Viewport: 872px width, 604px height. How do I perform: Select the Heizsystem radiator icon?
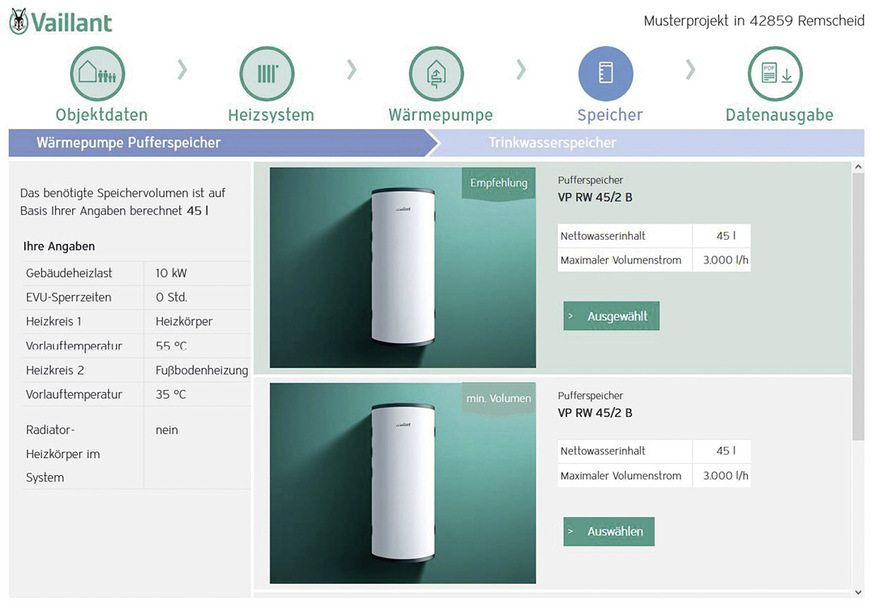[267, 74]
